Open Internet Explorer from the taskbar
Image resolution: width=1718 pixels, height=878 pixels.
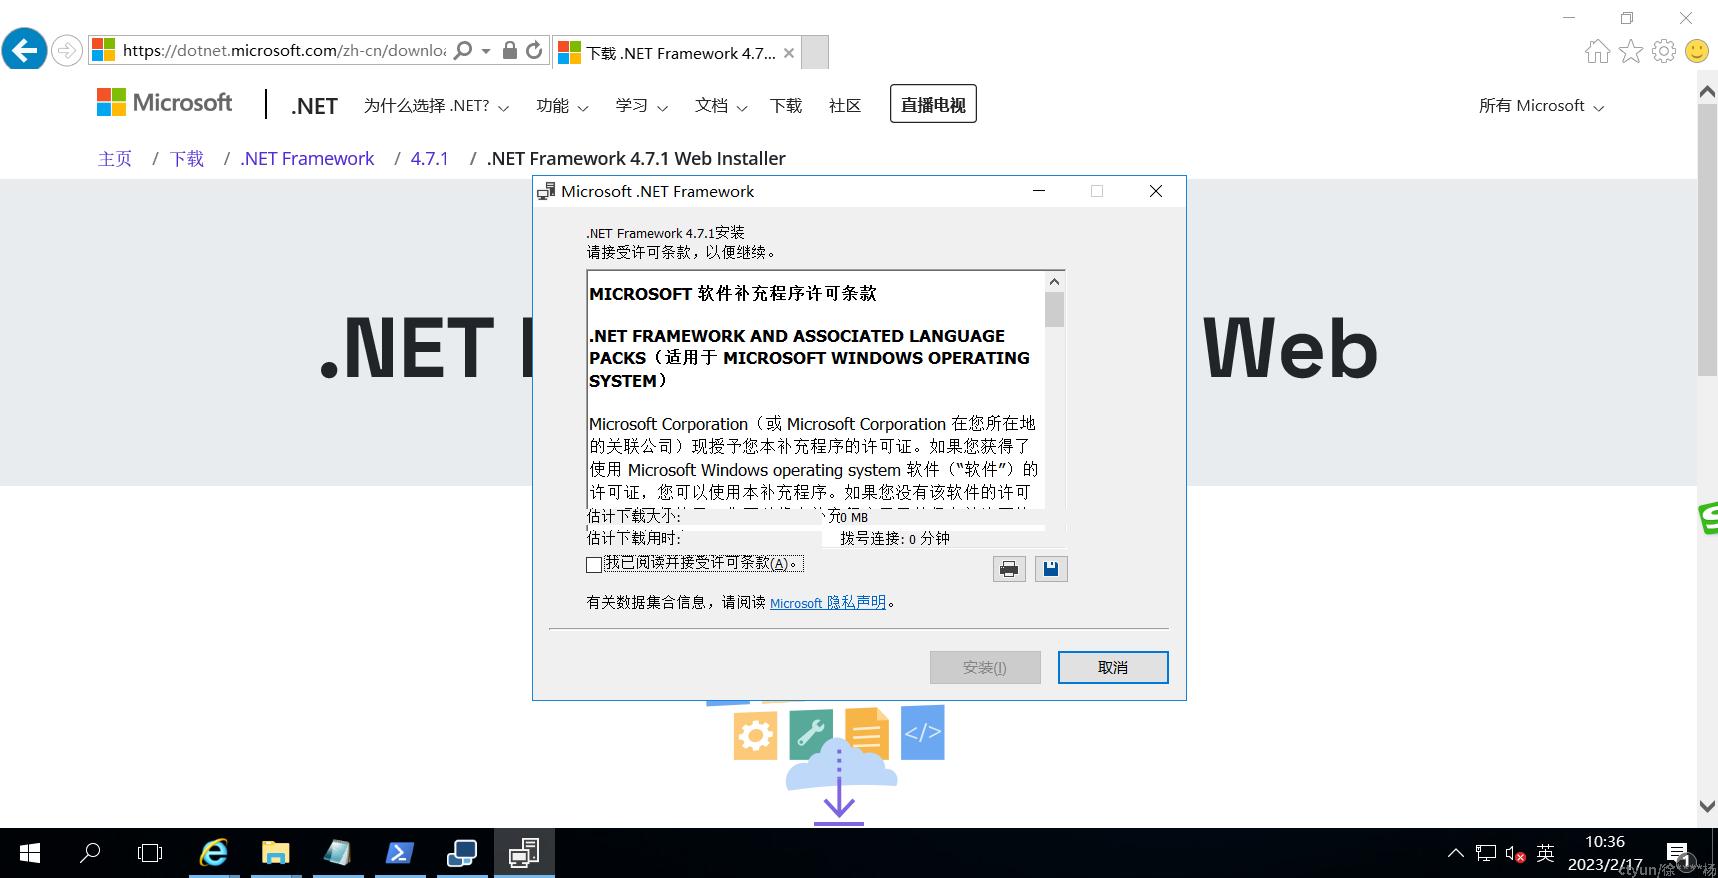[213, 853]
